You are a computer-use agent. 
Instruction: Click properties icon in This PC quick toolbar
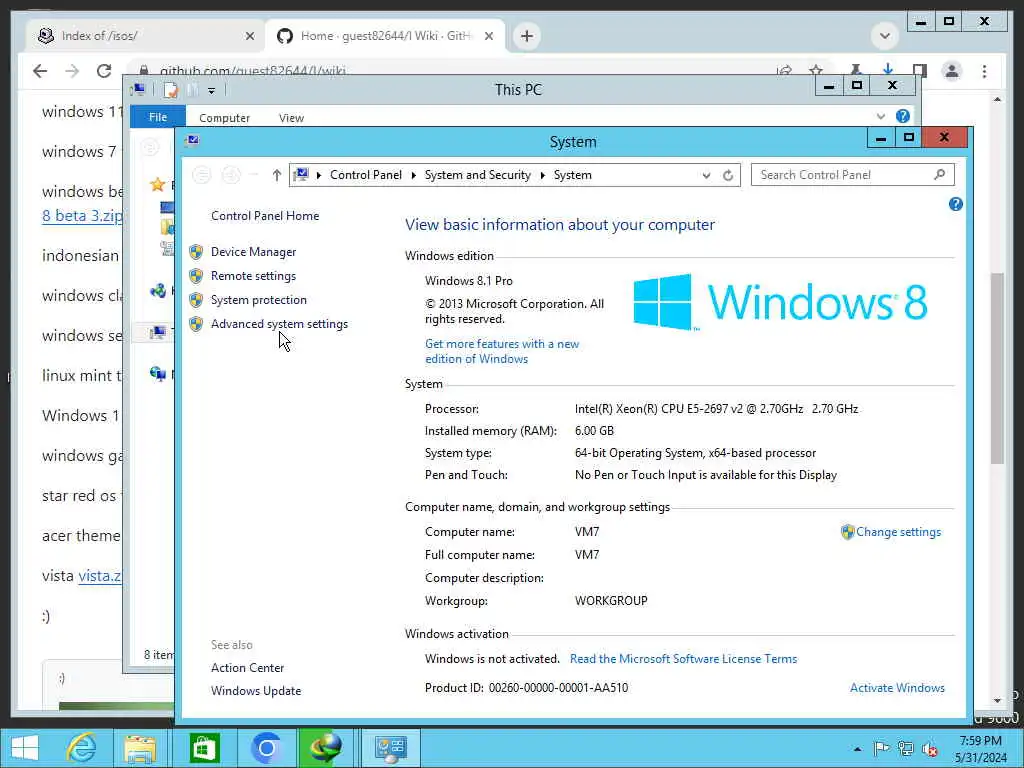coord(170,90)
